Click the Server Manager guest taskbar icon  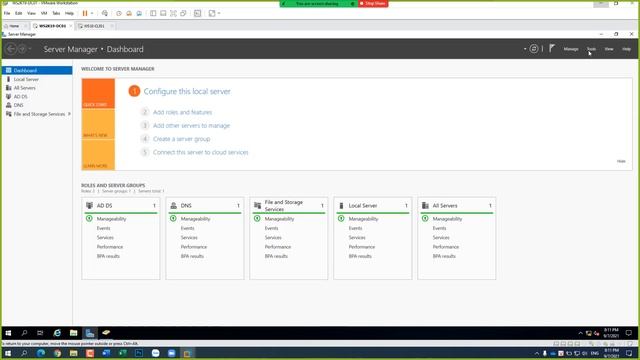click(90, 333)
